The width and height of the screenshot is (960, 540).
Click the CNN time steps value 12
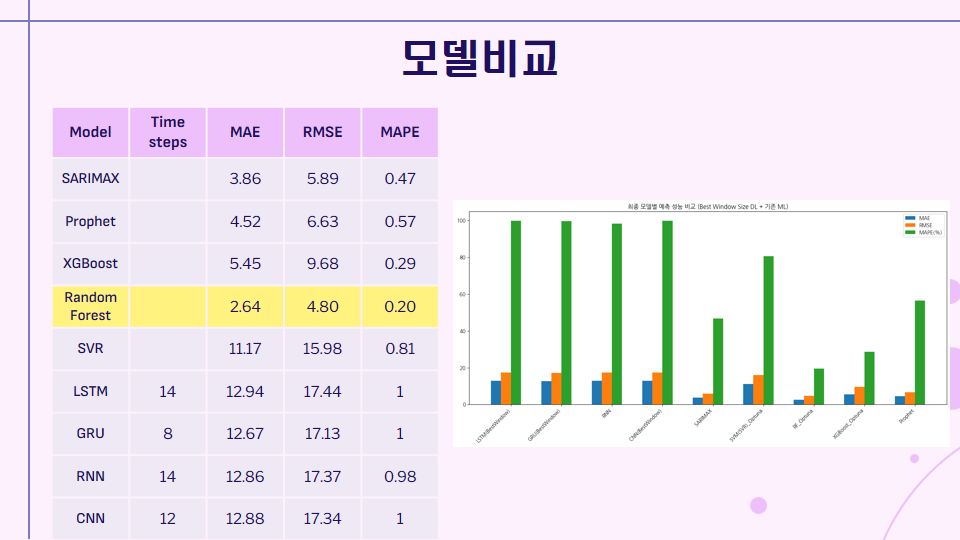coord(168,519)
